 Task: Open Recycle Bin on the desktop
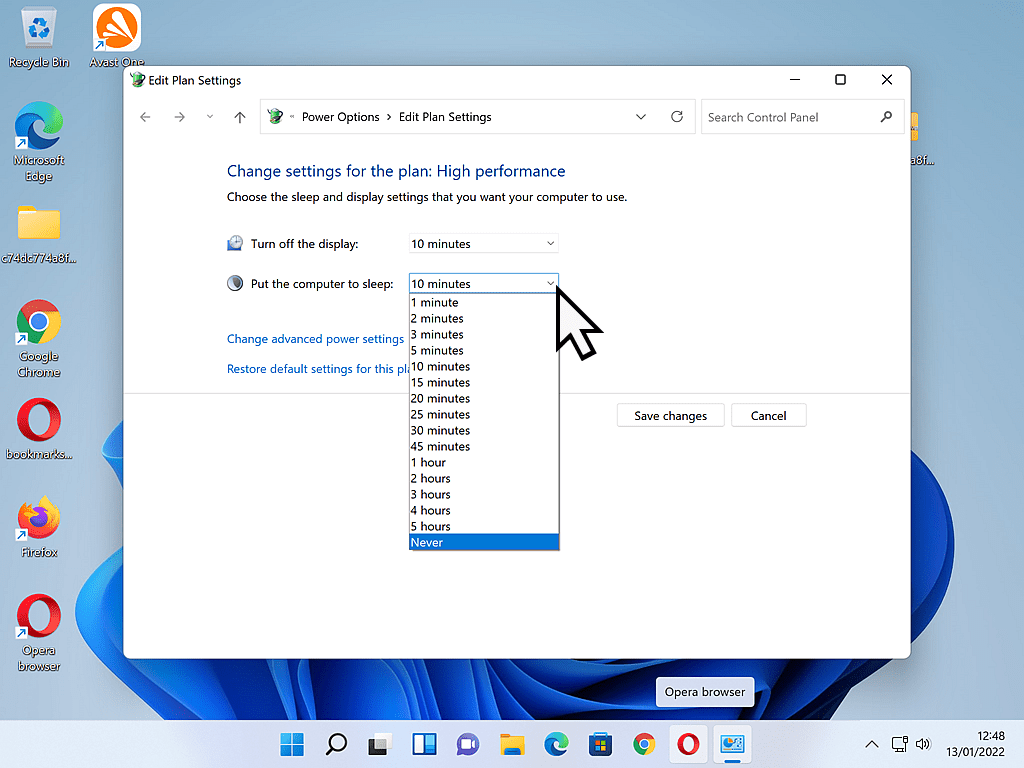39,37
